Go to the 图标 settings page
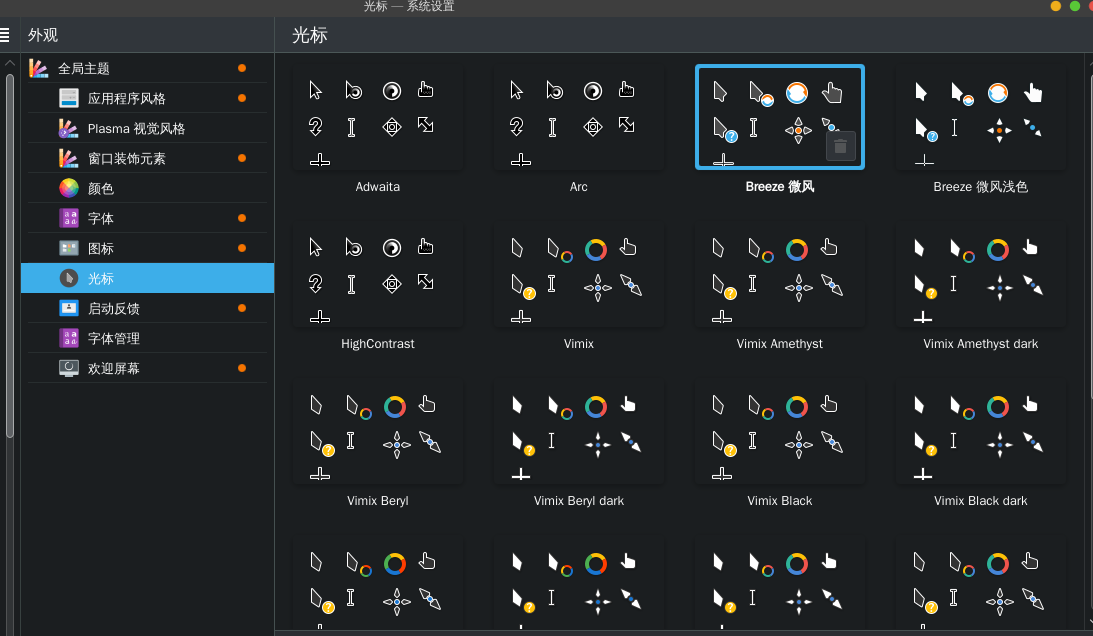 click(101, 248)
